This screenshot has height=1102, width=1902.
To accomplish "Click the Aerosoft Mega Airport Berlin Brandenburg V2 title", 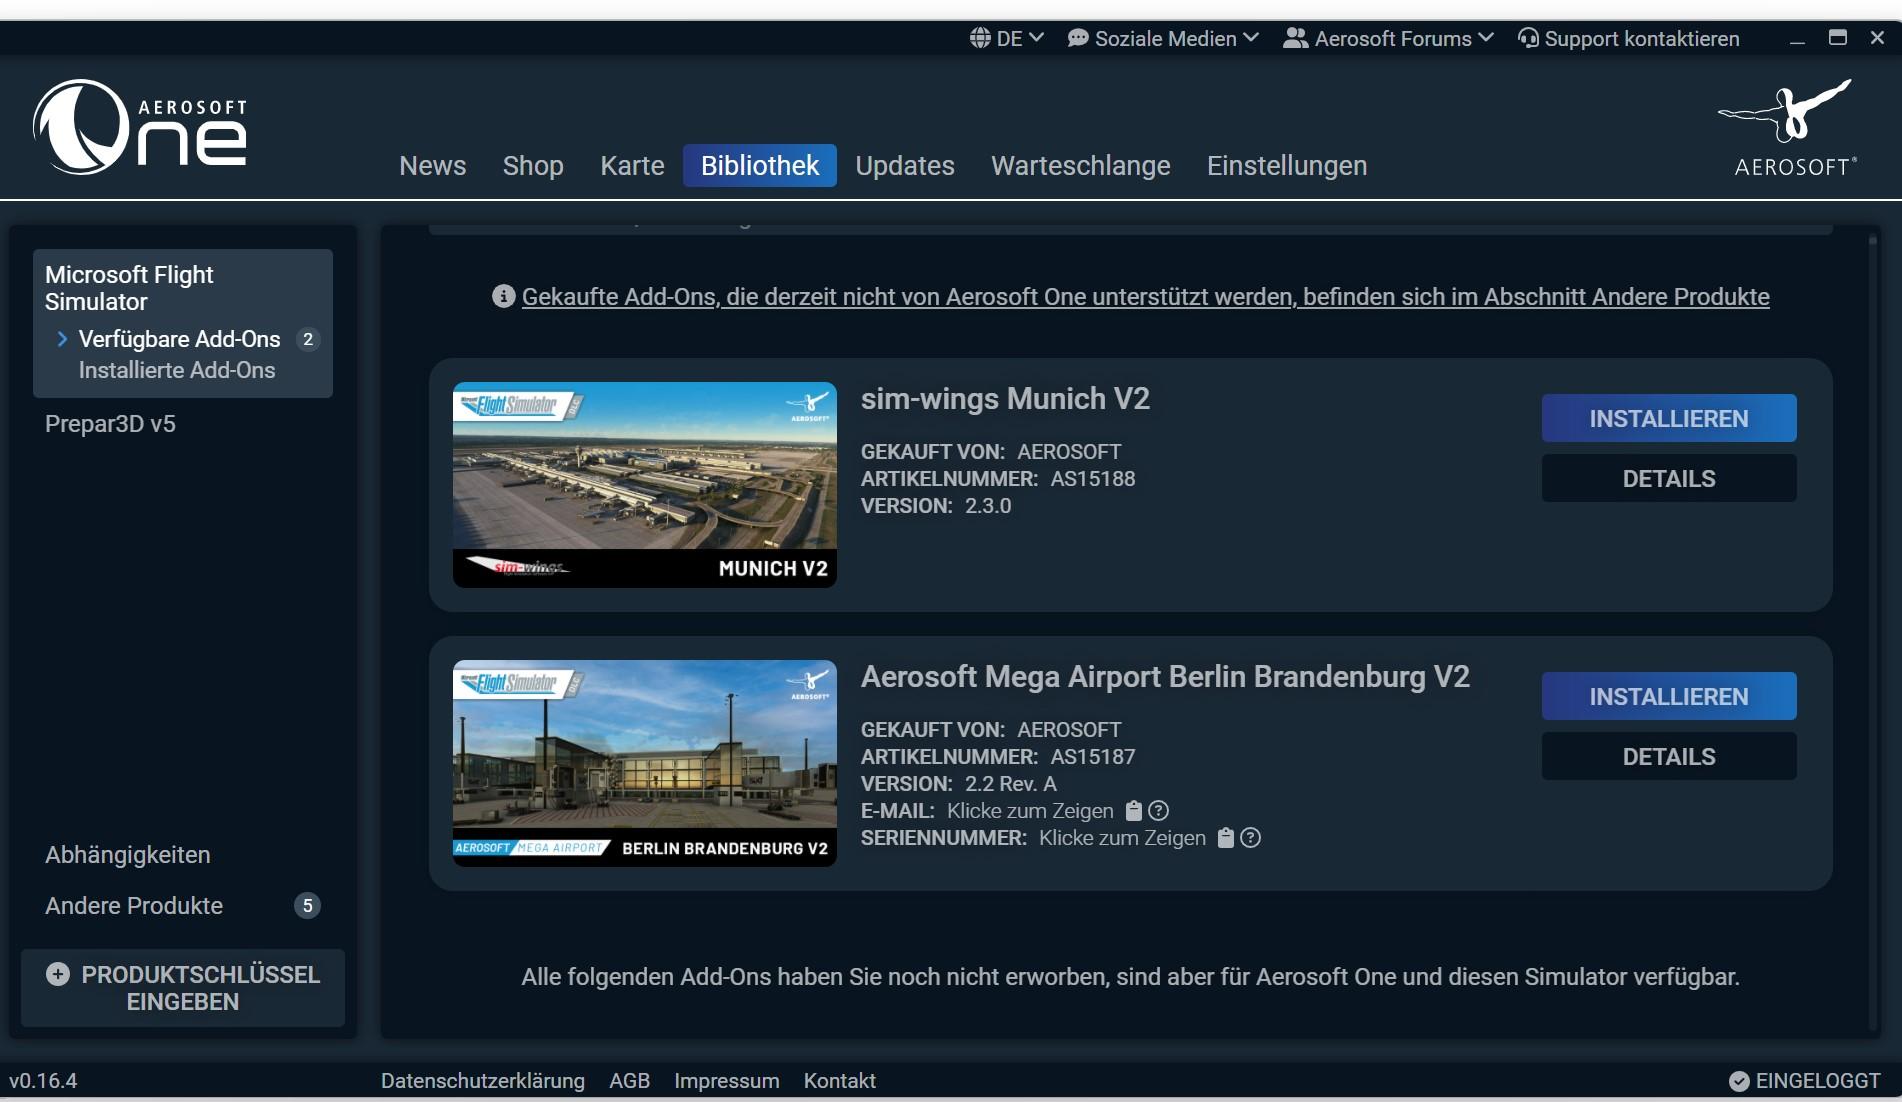I will pyautogui.click(x=1165, y=677).
